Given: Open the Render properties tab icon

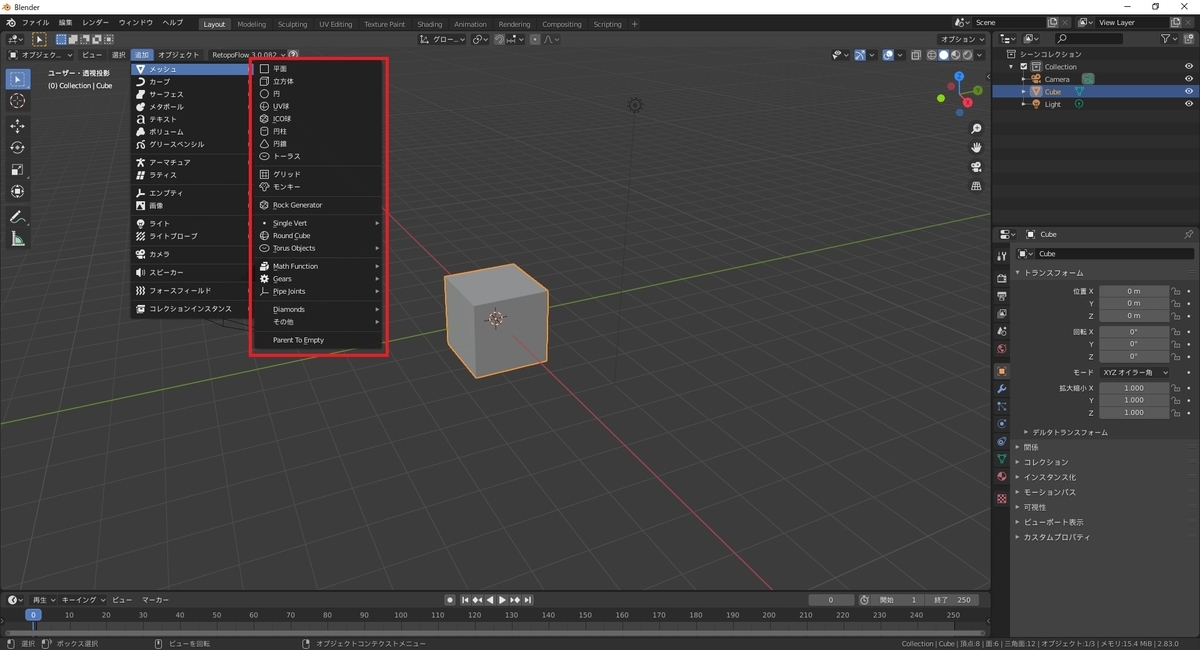Looking at the screenshot, I should [x=1002, y=277].
